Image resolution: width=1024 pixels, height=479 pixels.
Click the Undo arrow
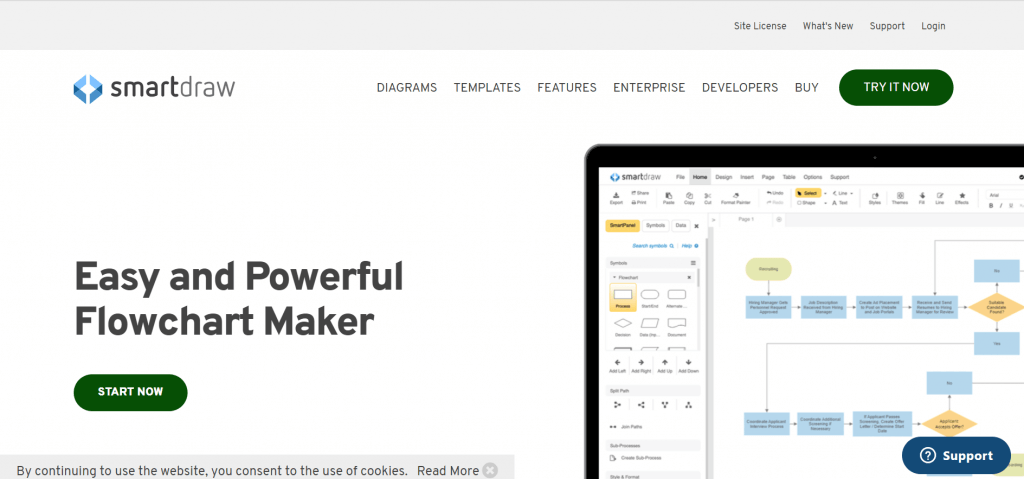[769, 193]
